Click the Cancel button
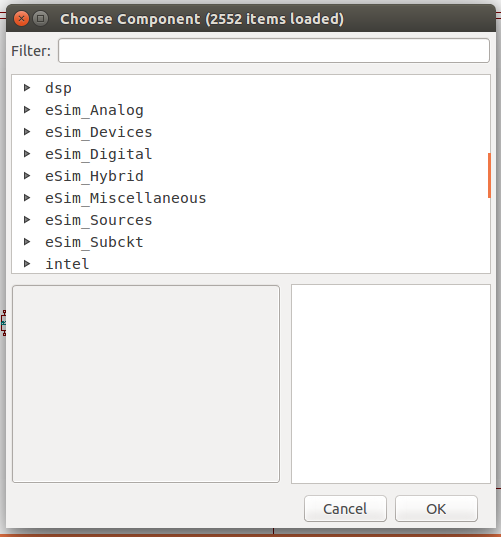The height and width of the screenshot is (537, 501). [x=345, y=509]
